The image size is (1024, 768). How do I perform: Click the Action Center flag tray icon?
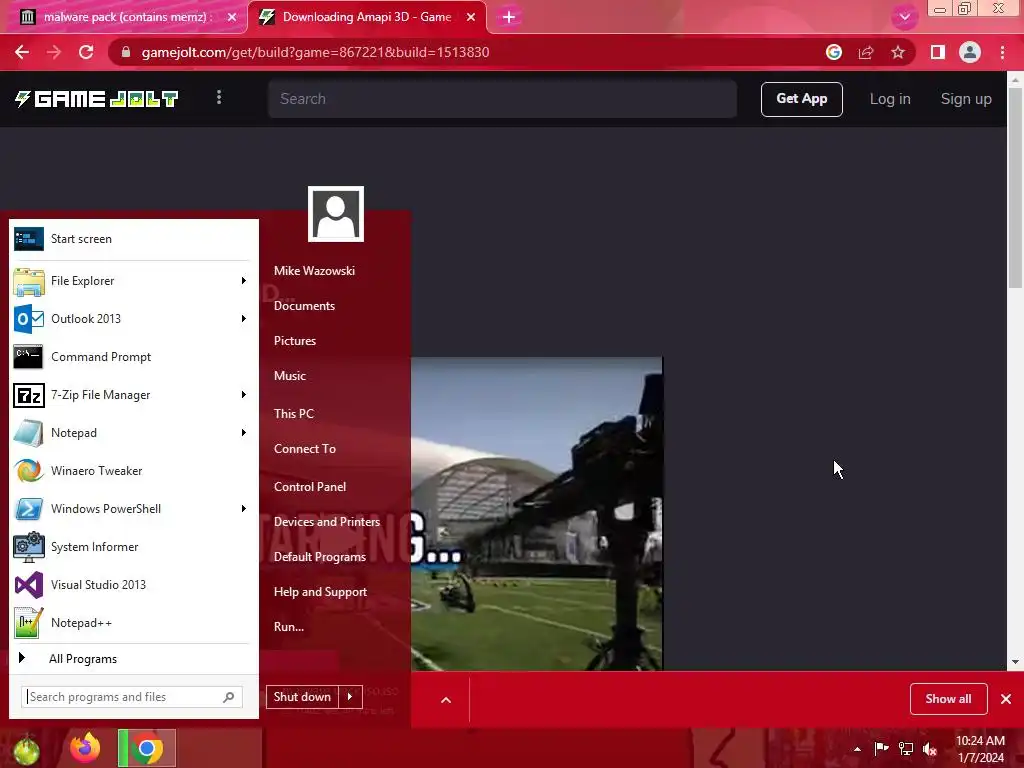pyautogui.click(x=882, y=748)
